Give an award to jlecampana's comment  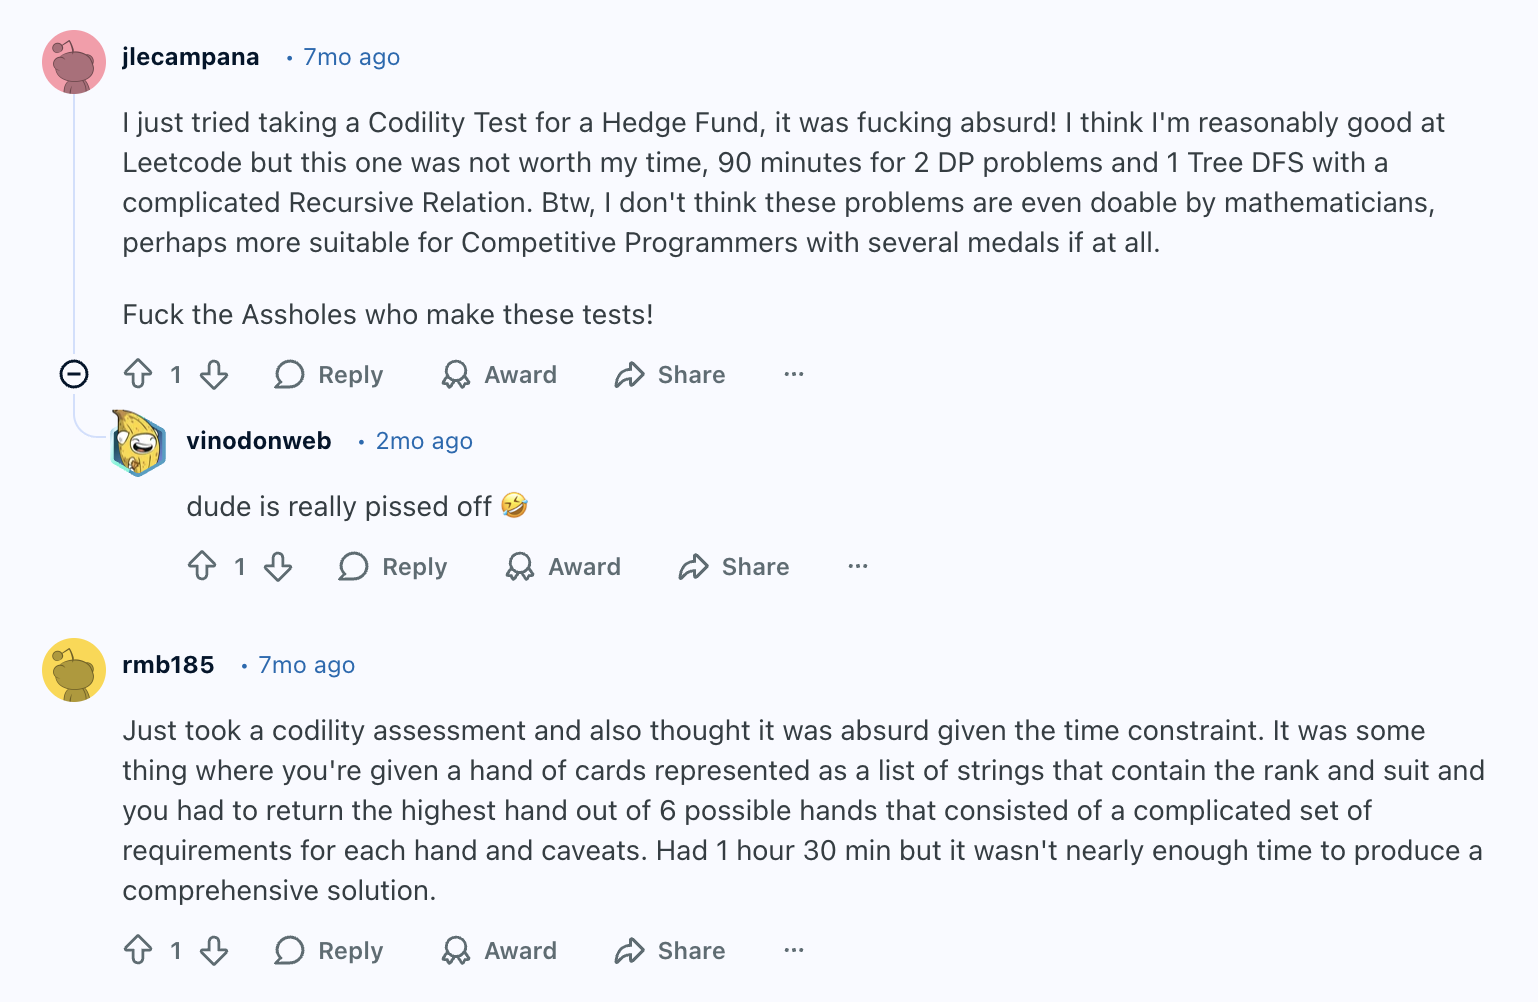pos(499,375)
